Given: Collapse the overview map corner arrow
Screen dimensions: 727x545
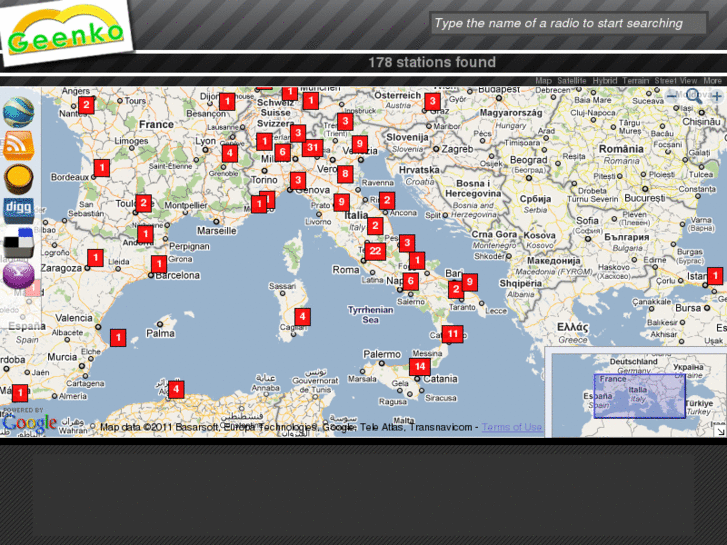Looking at the screenshot, I should point(720,431).
